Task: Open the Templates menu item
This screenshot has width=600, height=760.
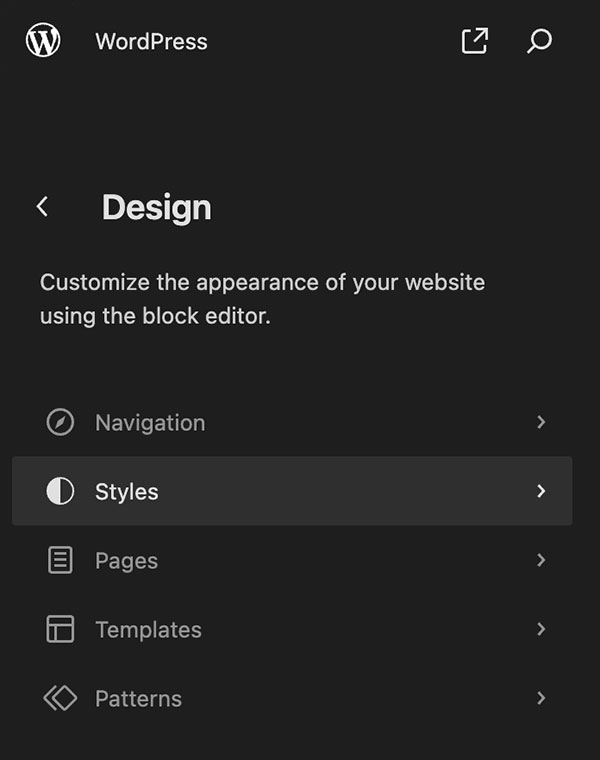Action: click(x=292, y=629)
